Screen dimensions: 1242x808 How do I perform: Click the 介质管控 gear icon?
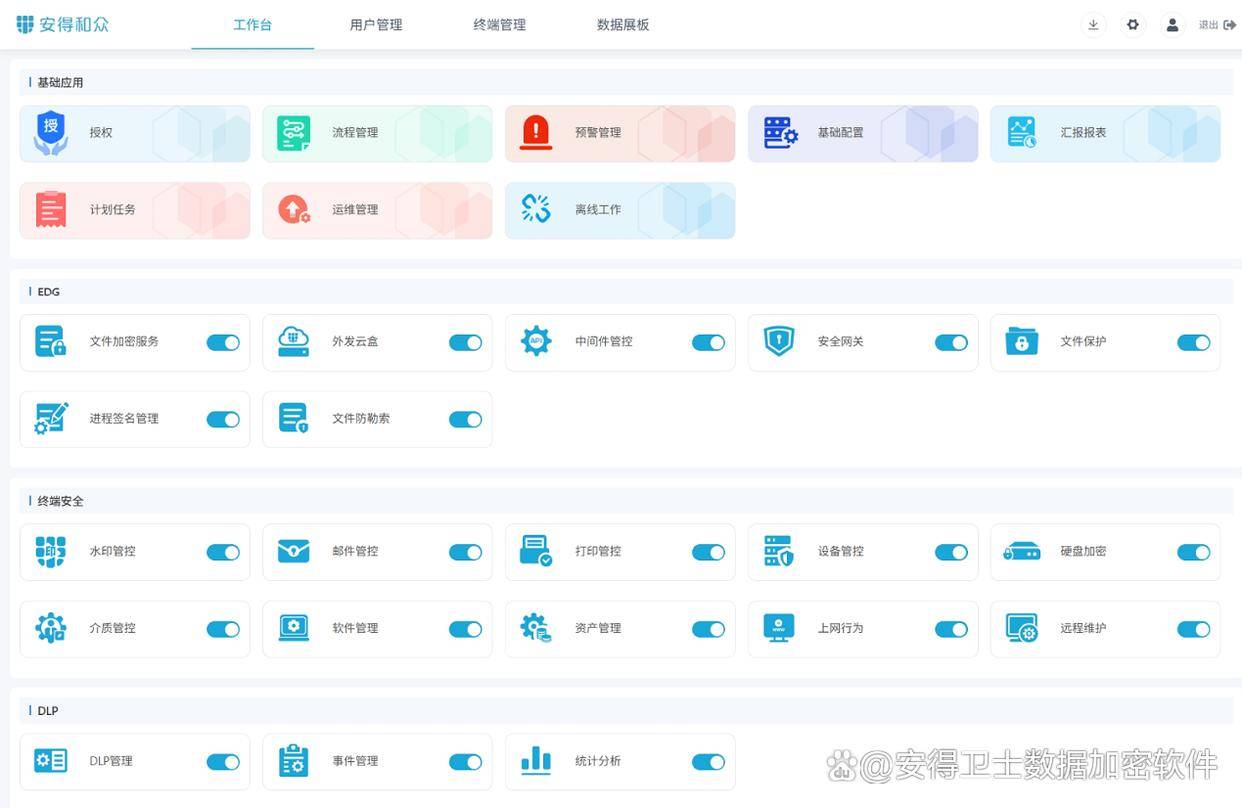click(51, 629)
